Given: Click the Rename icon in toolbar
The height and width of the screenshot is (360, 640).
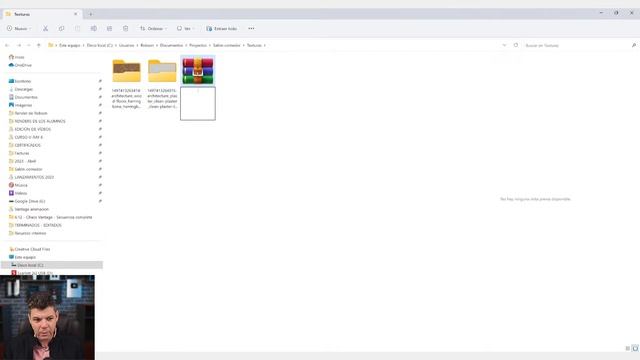Looking at the screenshot, I should coord(93,29).
